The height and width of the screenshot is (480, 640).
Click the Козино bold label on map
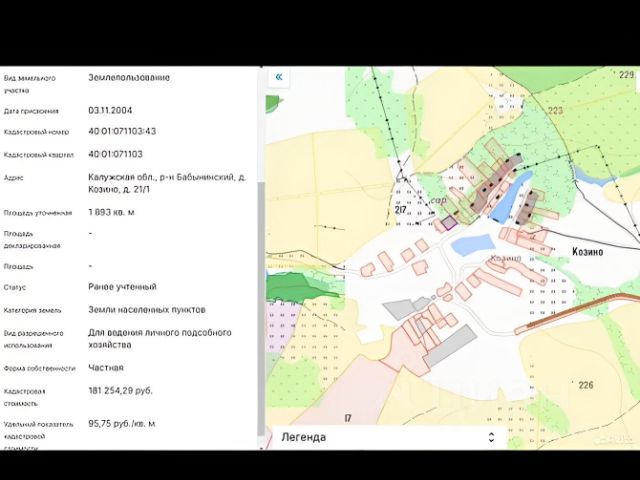[587, 251]
